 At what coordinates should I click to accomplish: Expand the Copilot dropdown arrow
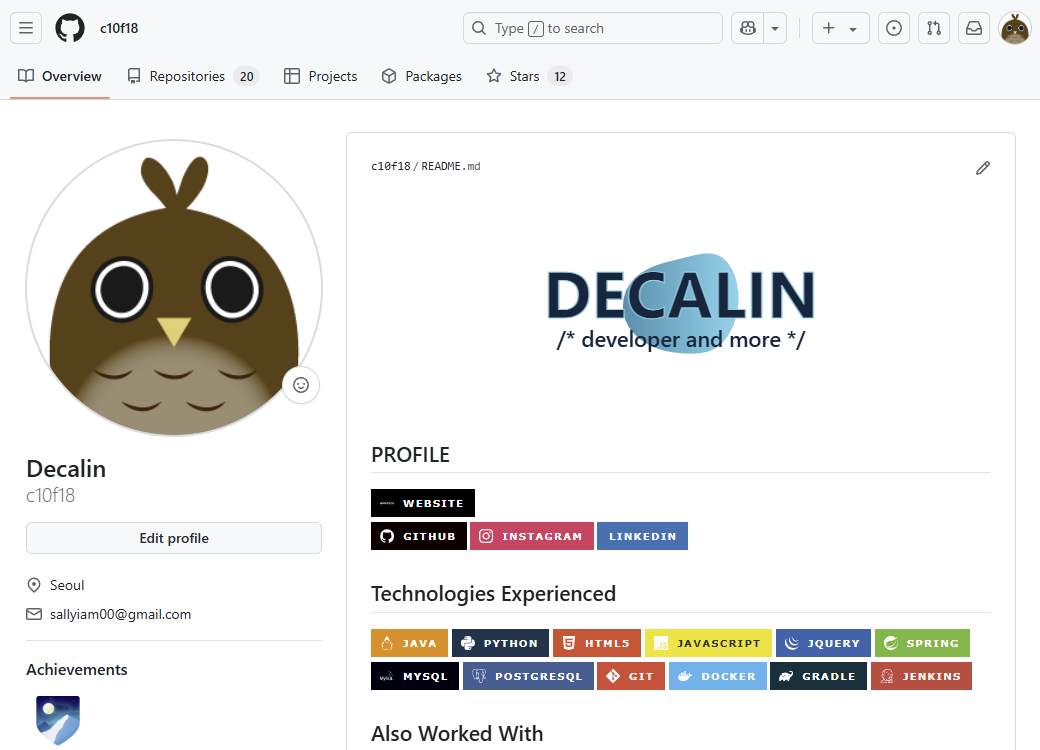775,28
